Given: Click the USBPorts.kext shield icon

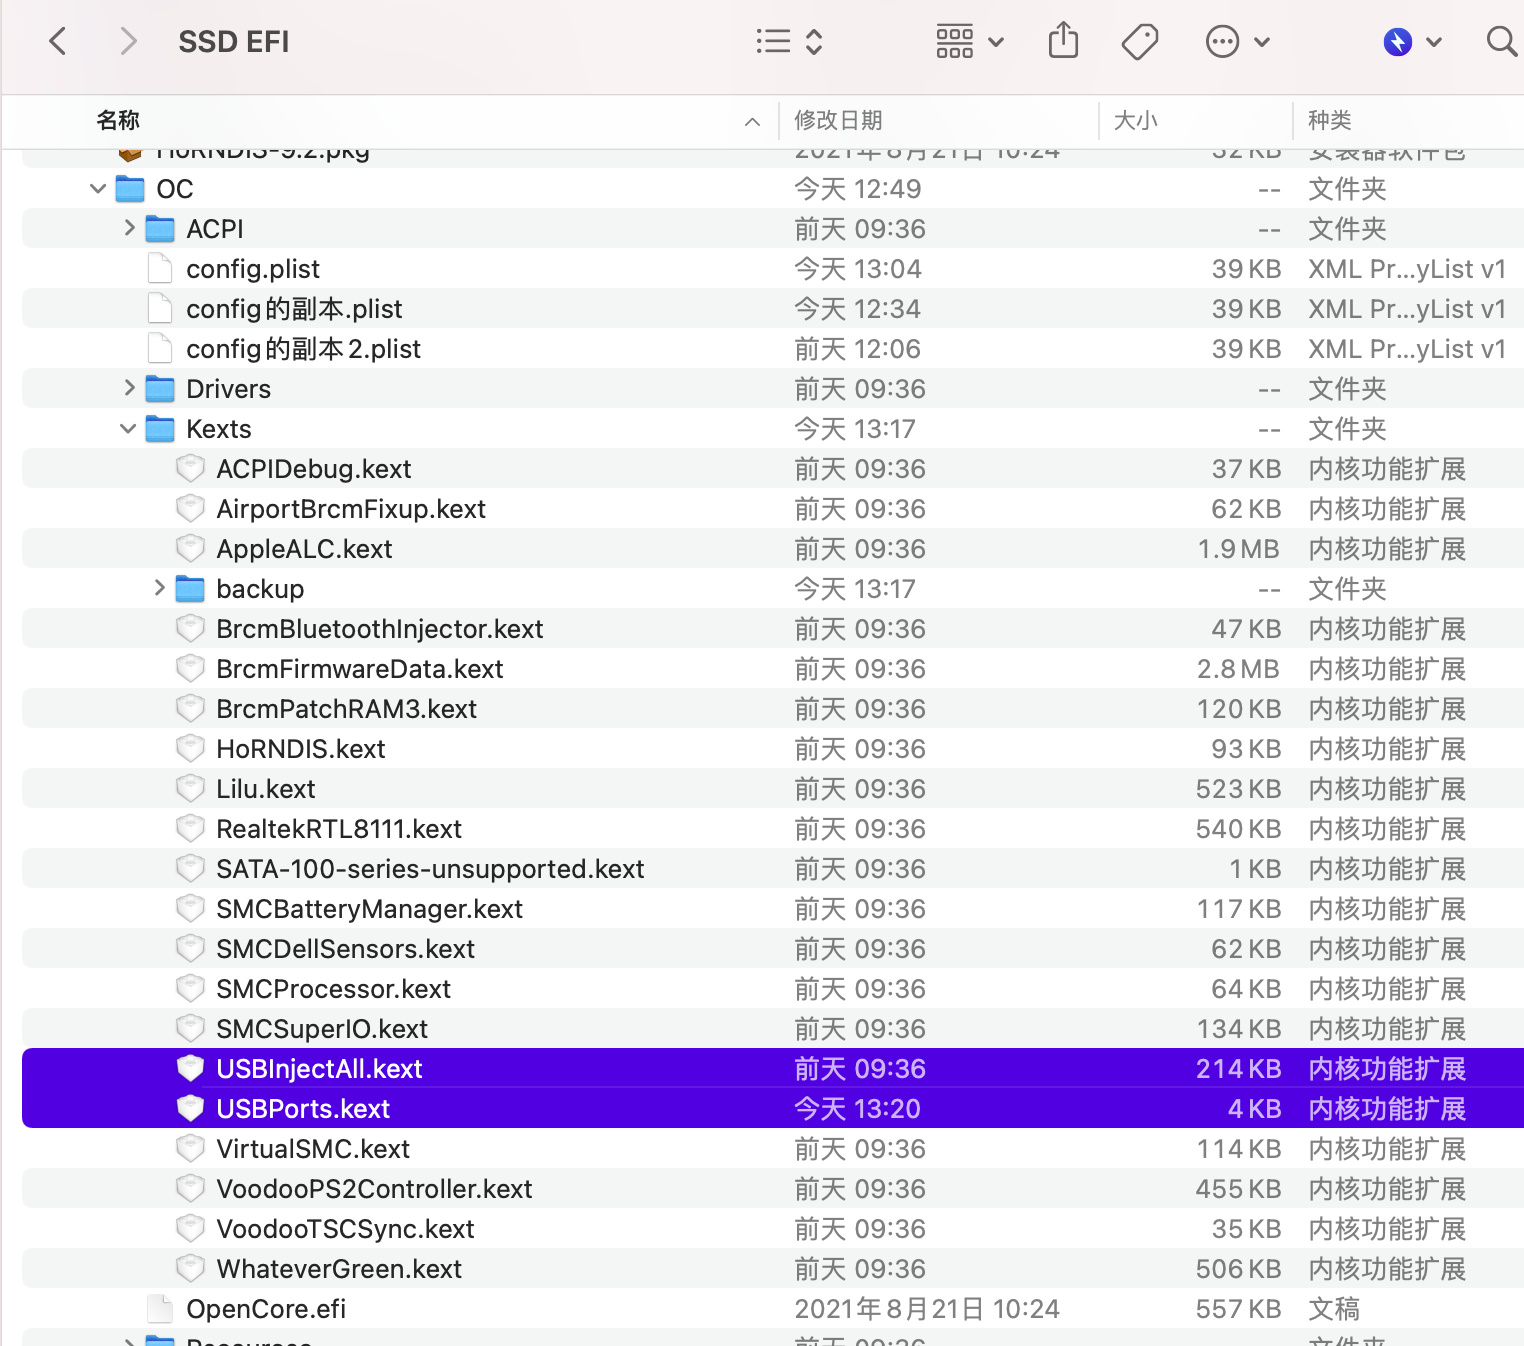Looking at the screenshot, I should point(190,1108).
